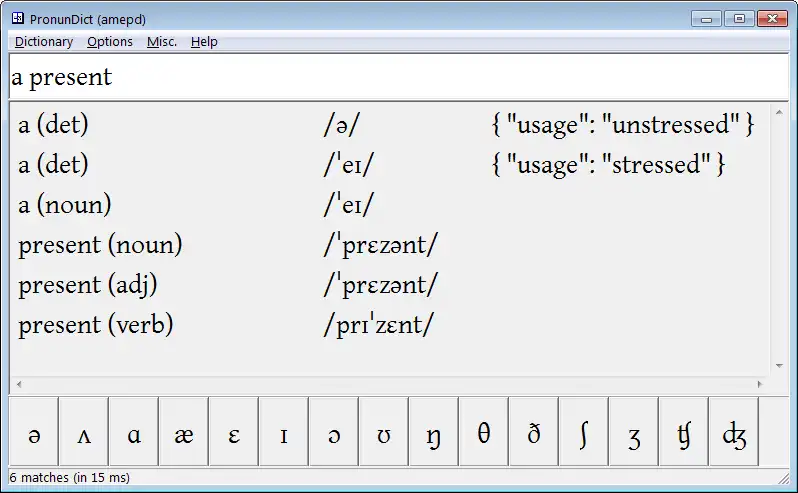Insert the ʧ phonetic symbol
798x493 pixels.
pyautogui.click(x=683, y=432)
